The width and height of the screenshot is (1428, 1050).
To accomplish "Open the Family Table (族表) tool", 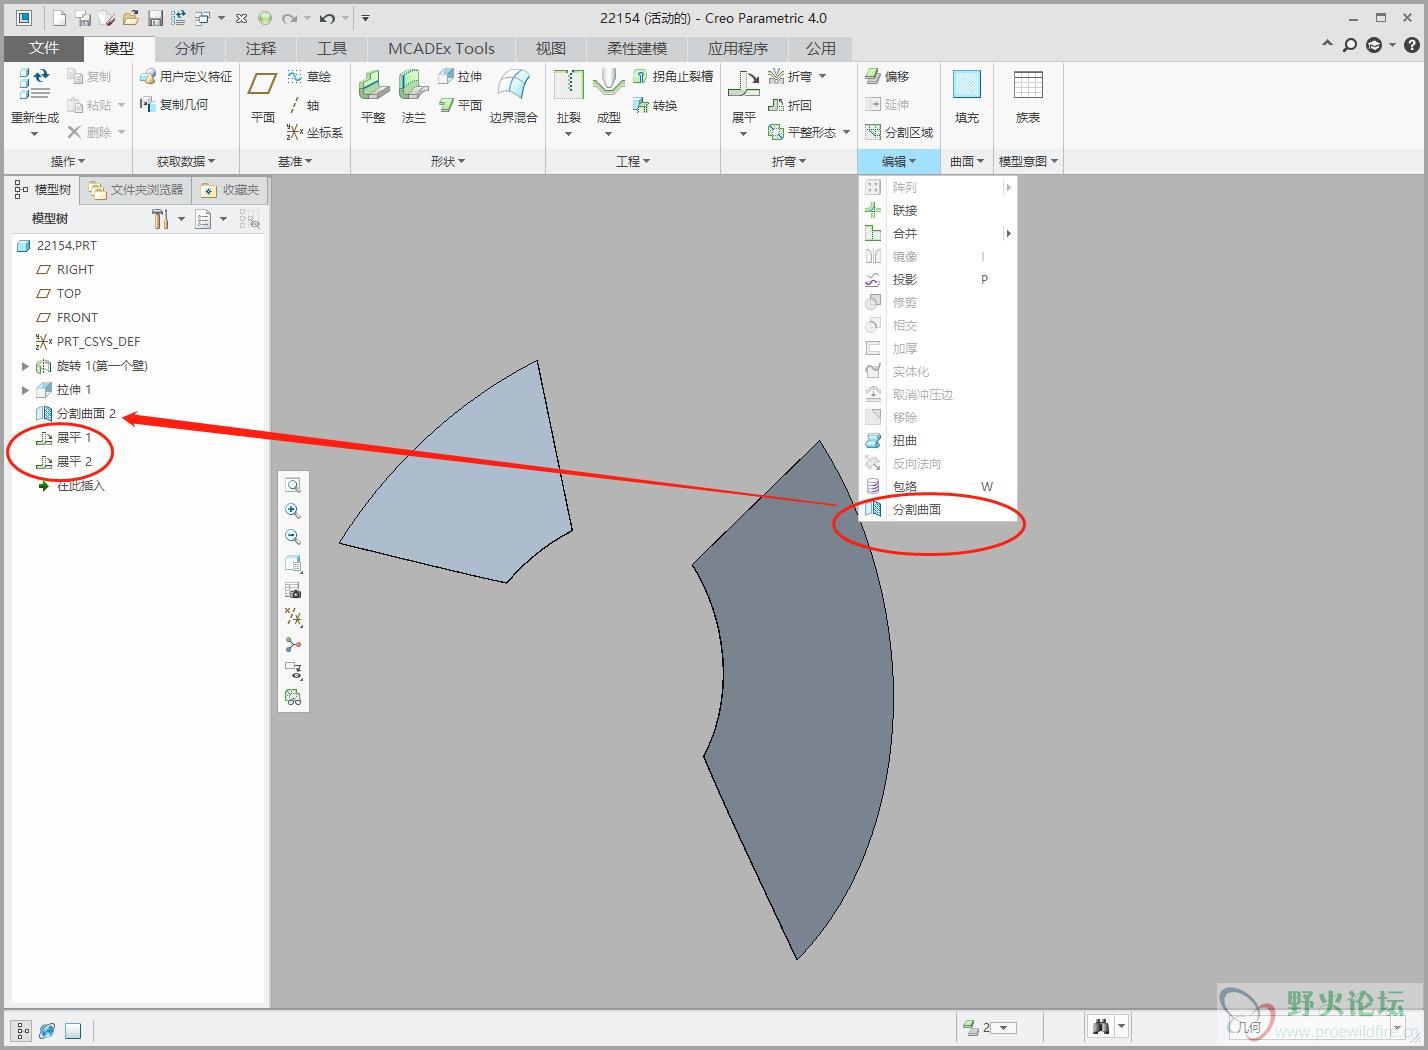I will tap(1028, 98).
